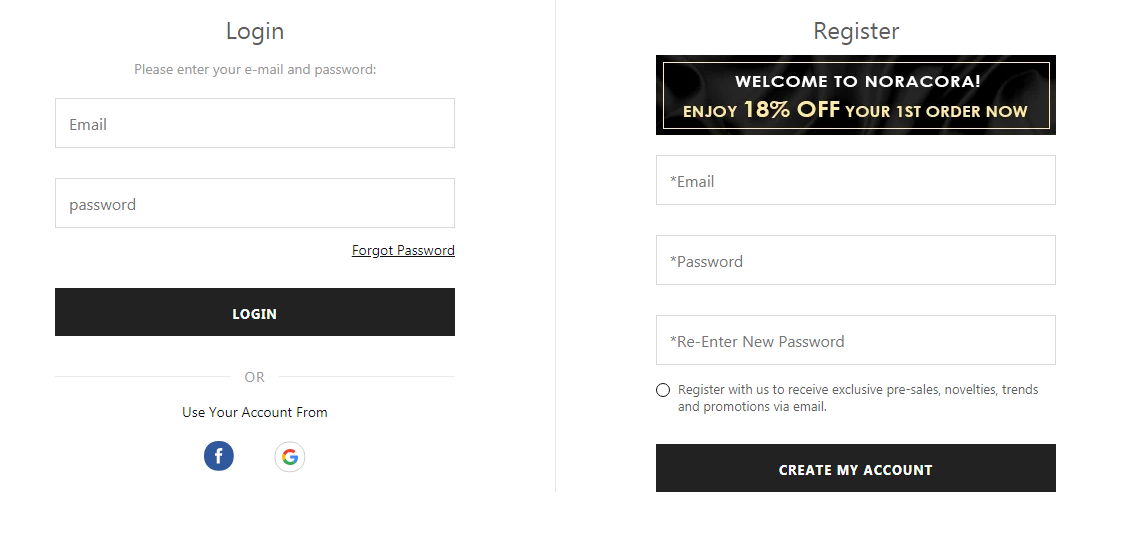Click the 'Use Your Account From' text

[255, 412]
